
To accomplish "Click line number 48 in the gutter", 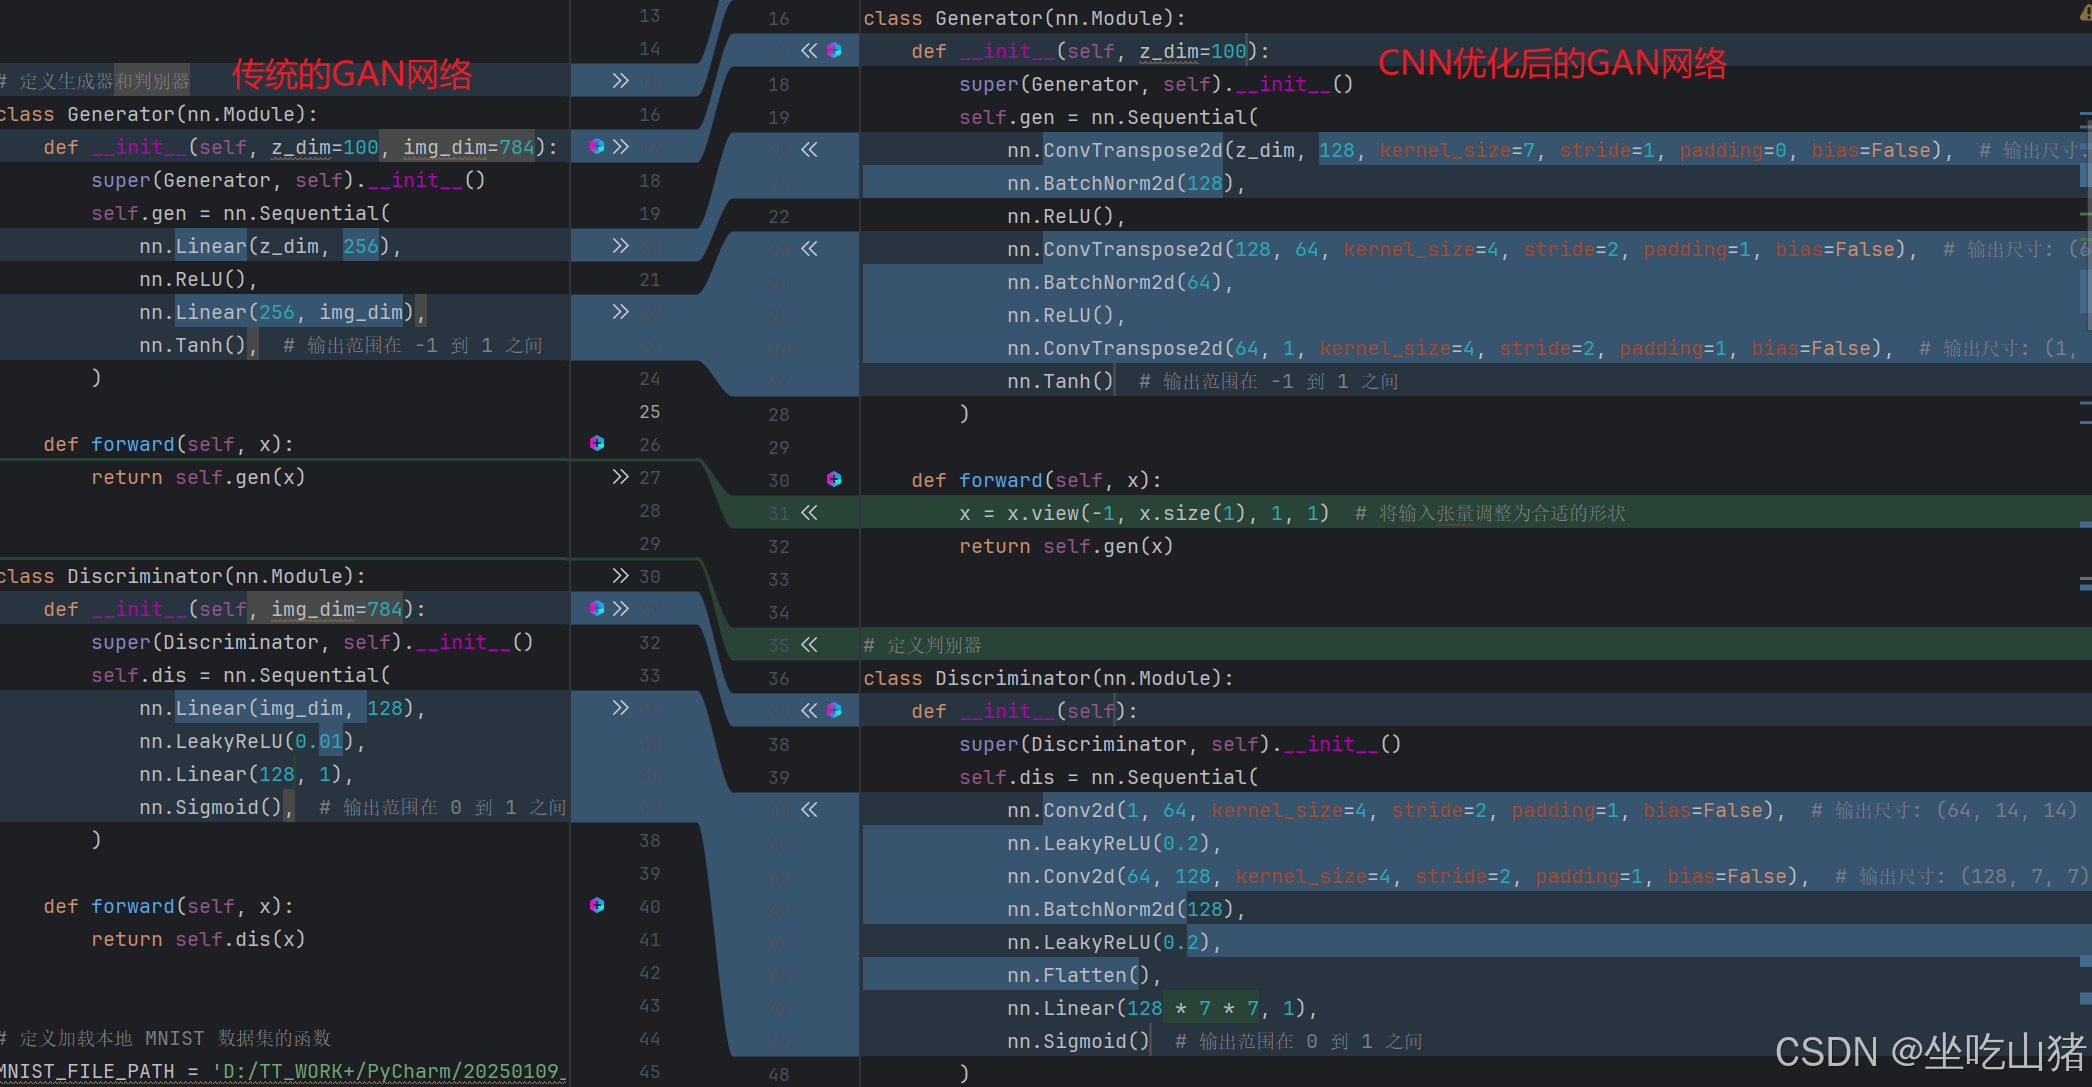I will click(x=779, y=1074).
